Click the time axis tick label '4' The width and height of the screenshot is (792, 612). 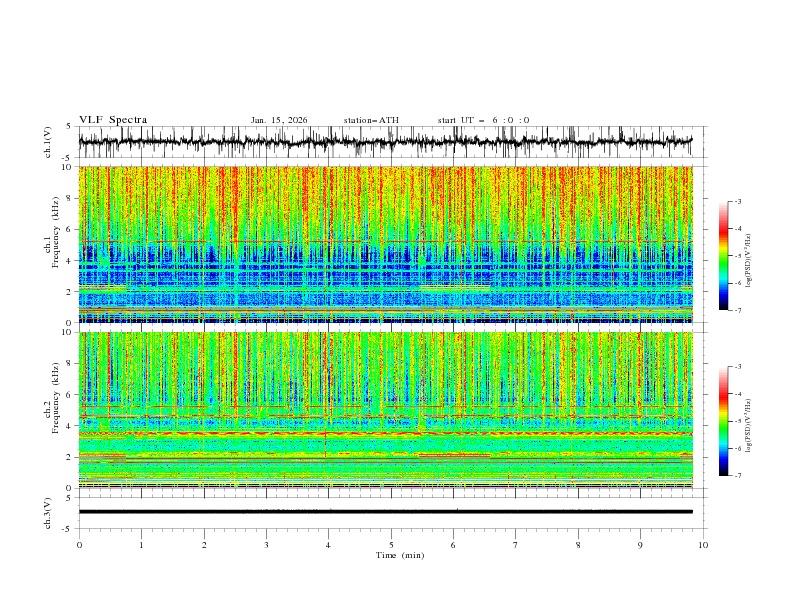coord(328,545)
